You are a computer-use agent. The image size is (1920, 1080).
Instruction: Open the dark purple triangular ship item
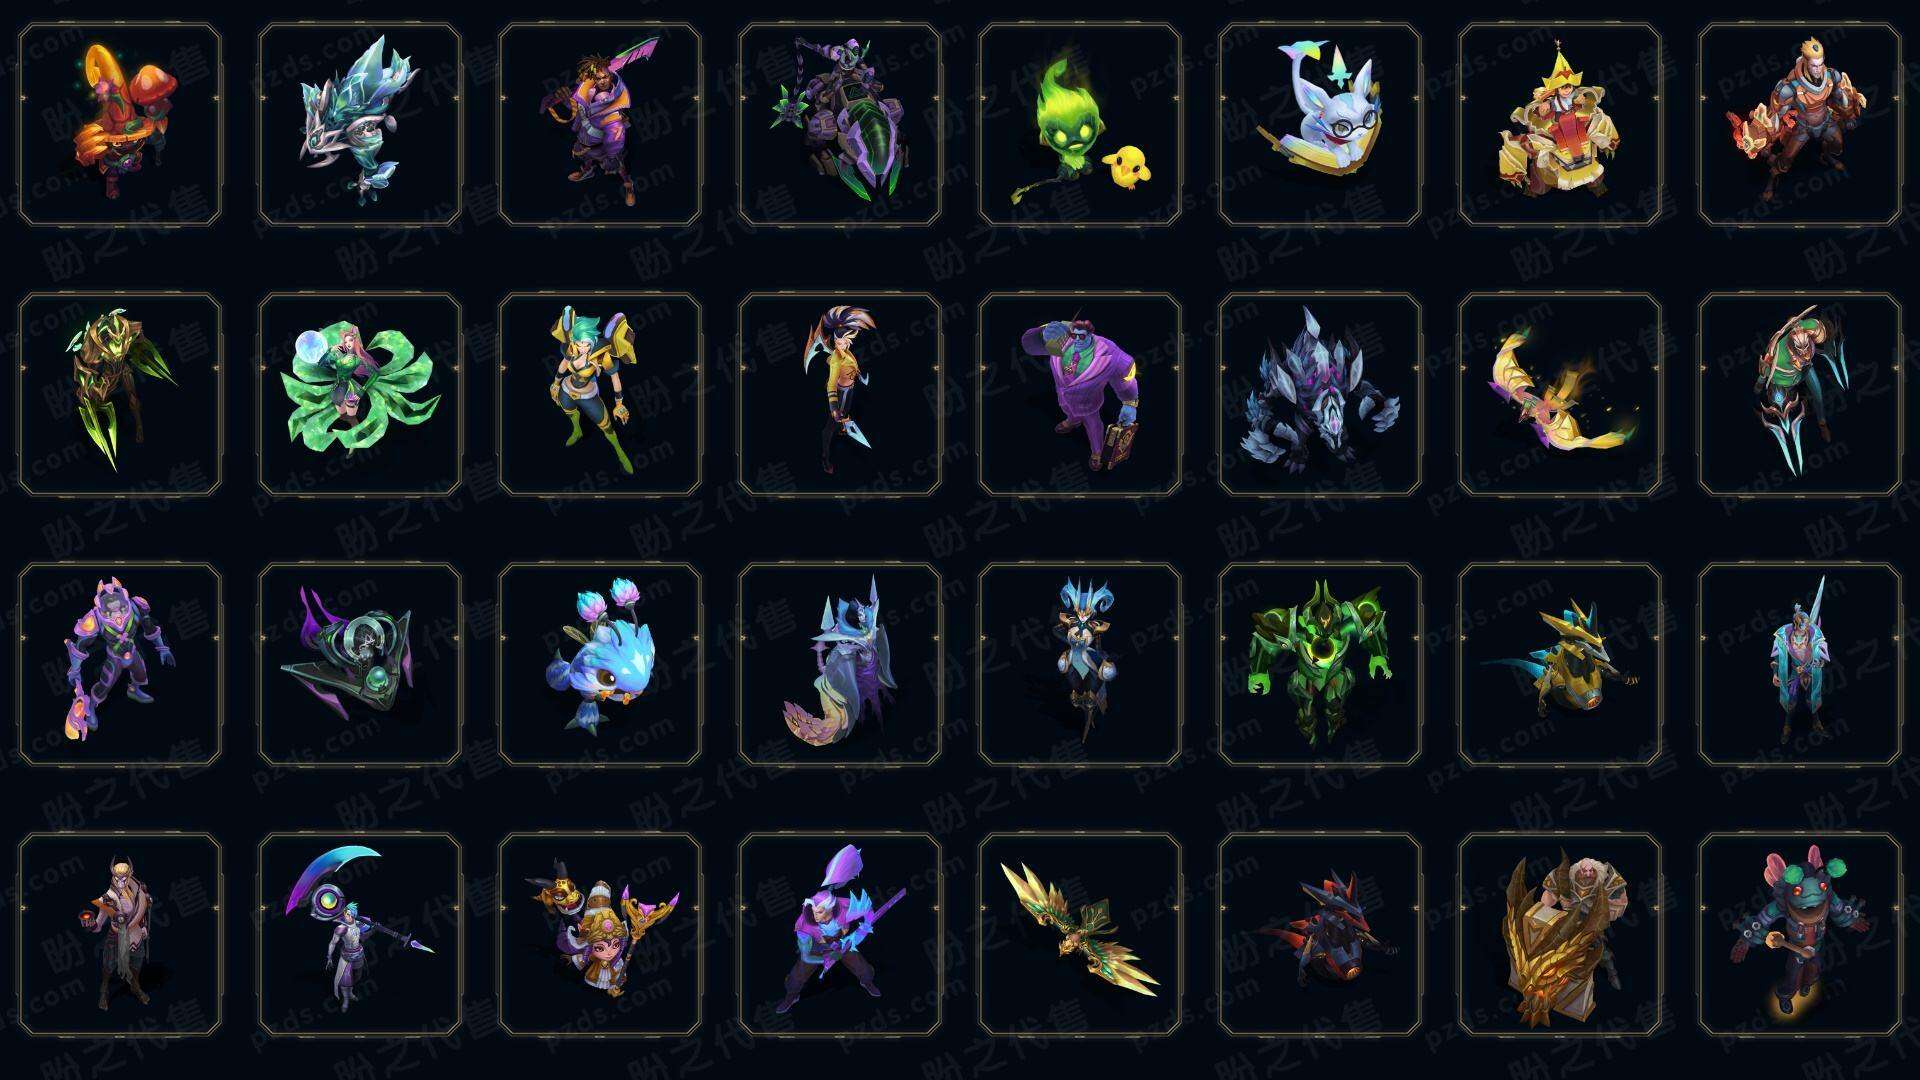click(x=360, y=664)
